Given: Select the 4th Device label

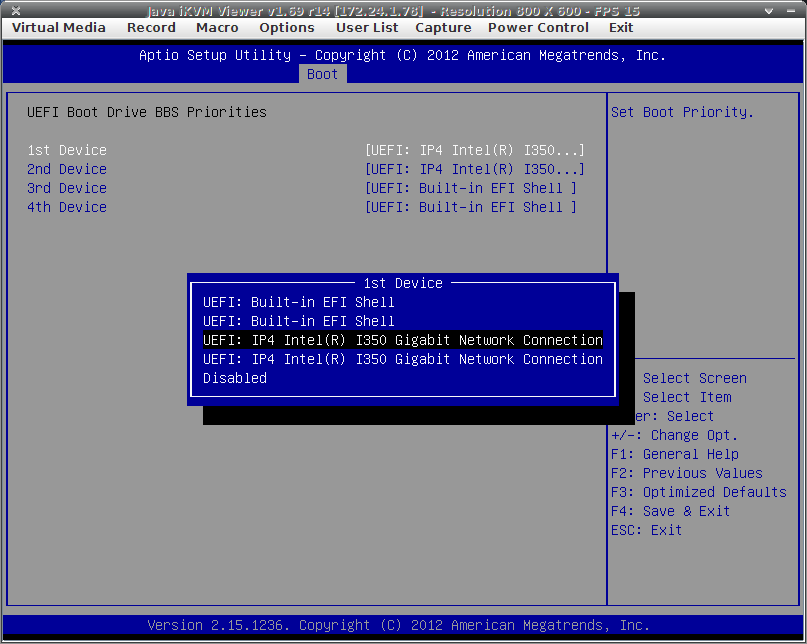Looking at the screenshot, I should tap(67, 207).
